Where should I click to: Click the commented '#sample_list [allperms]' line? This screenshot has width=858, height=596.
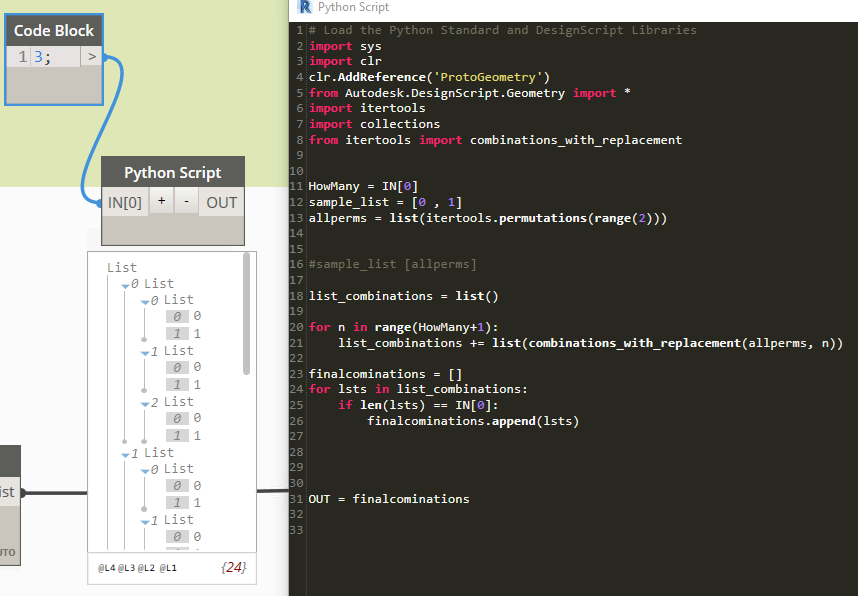click(x=392, y=264)
